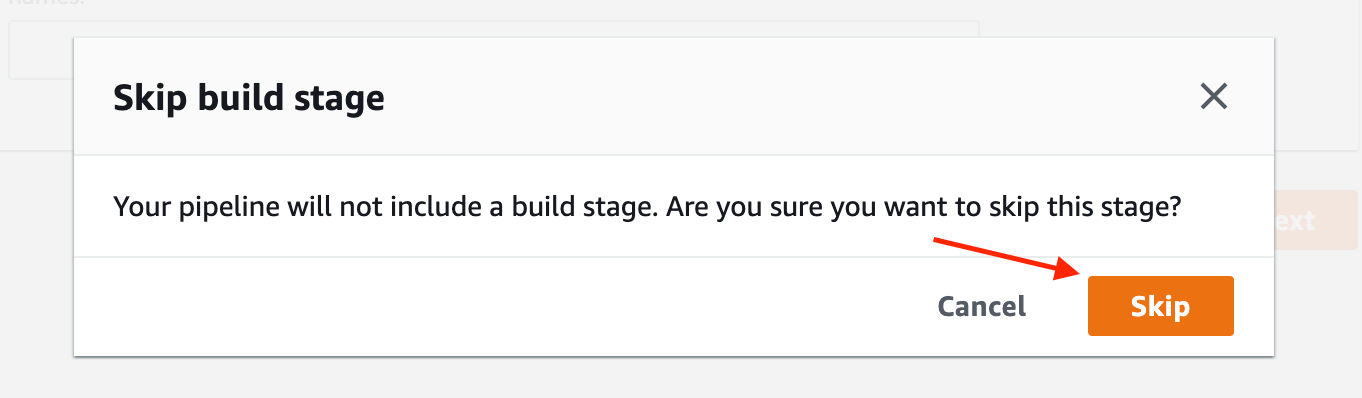Click the gray backdrop below the dialog
This screenshot has height=398, width=1362.
[x=680, y=378]
